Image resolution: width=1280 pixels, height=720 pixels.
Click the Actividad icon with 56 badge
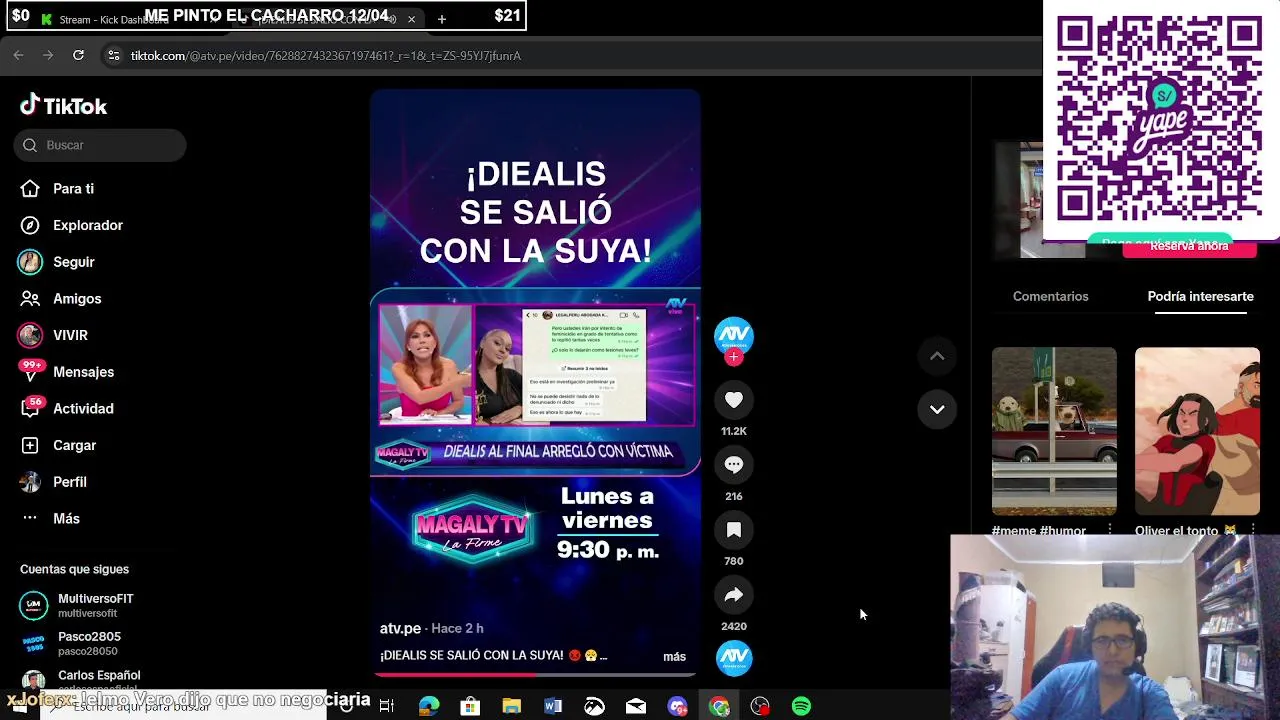click(30, 408)
